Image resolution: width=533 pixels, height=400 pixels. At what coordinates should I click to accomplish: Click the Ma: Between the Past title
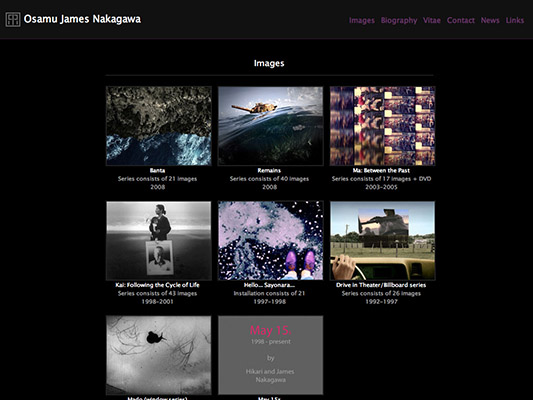coord(381,170)
